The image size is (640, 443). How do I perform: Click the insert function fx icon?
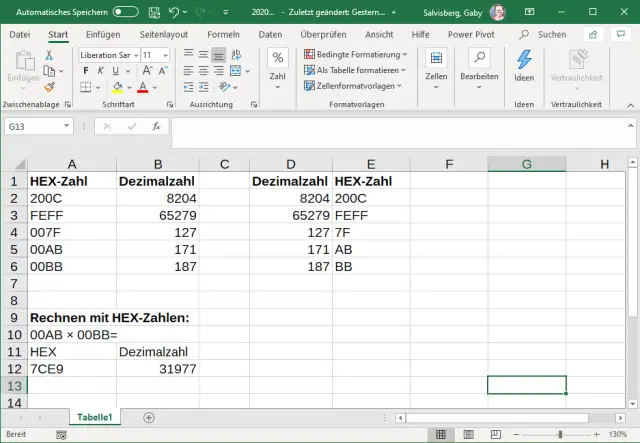tap(156, 127)
